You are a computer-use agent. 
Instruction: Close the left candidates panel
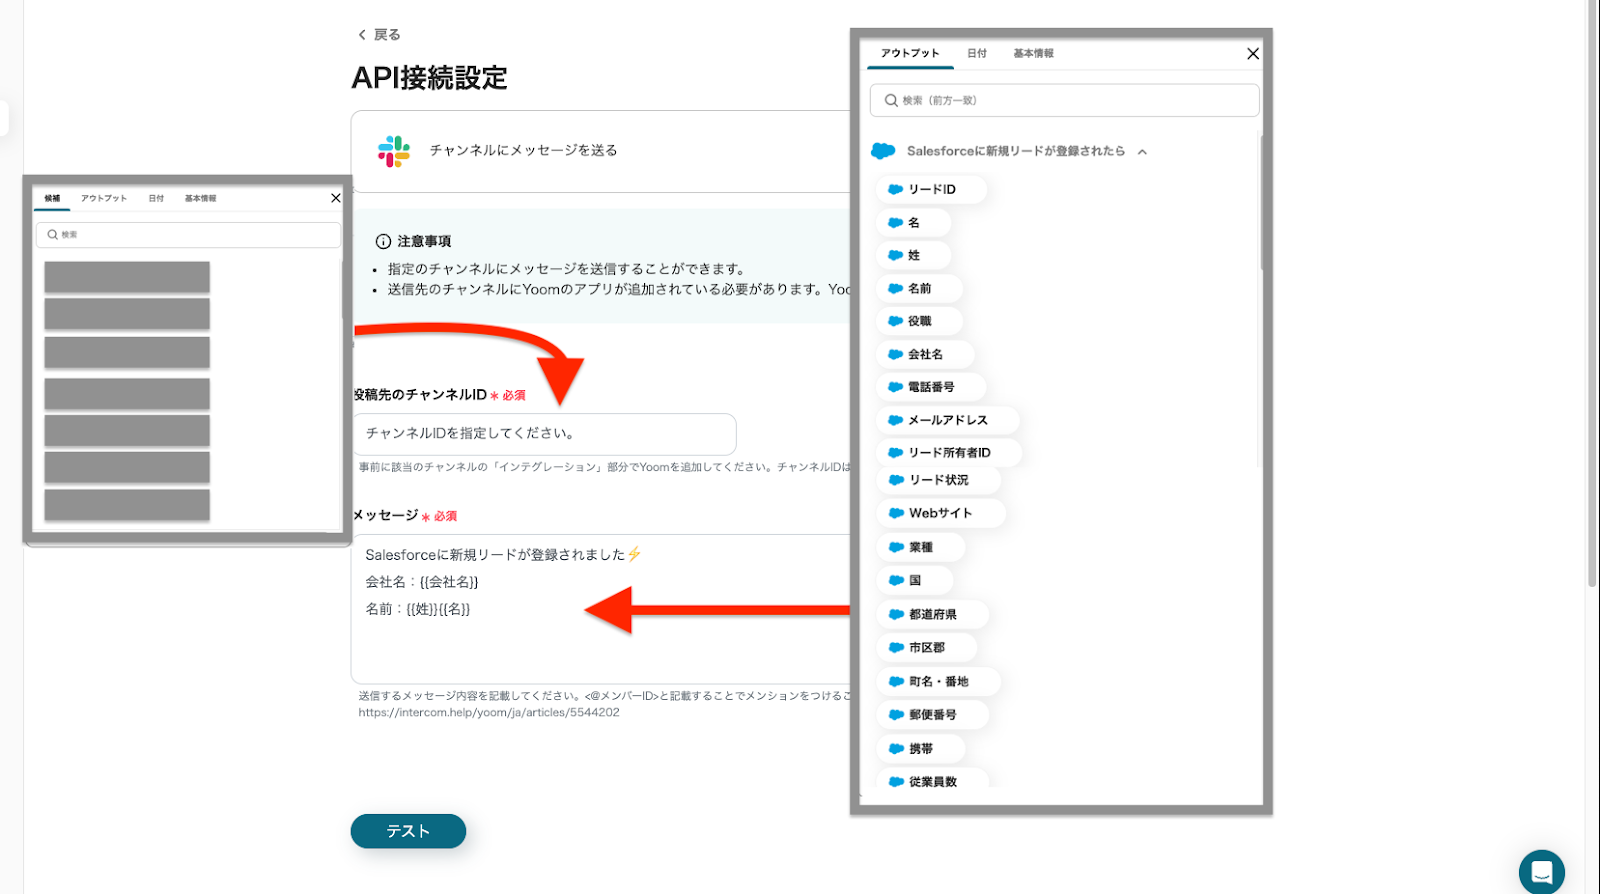pos(336,198)
